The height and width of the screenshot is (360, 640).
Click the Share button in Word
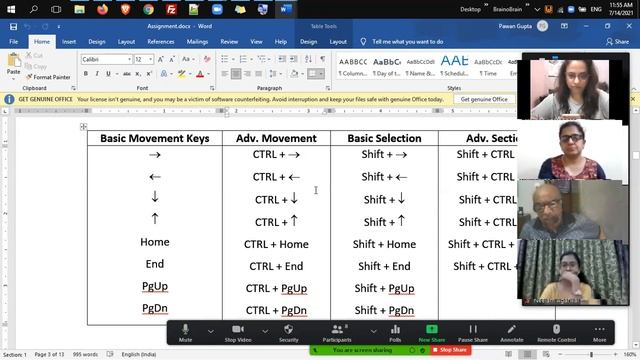618,42
